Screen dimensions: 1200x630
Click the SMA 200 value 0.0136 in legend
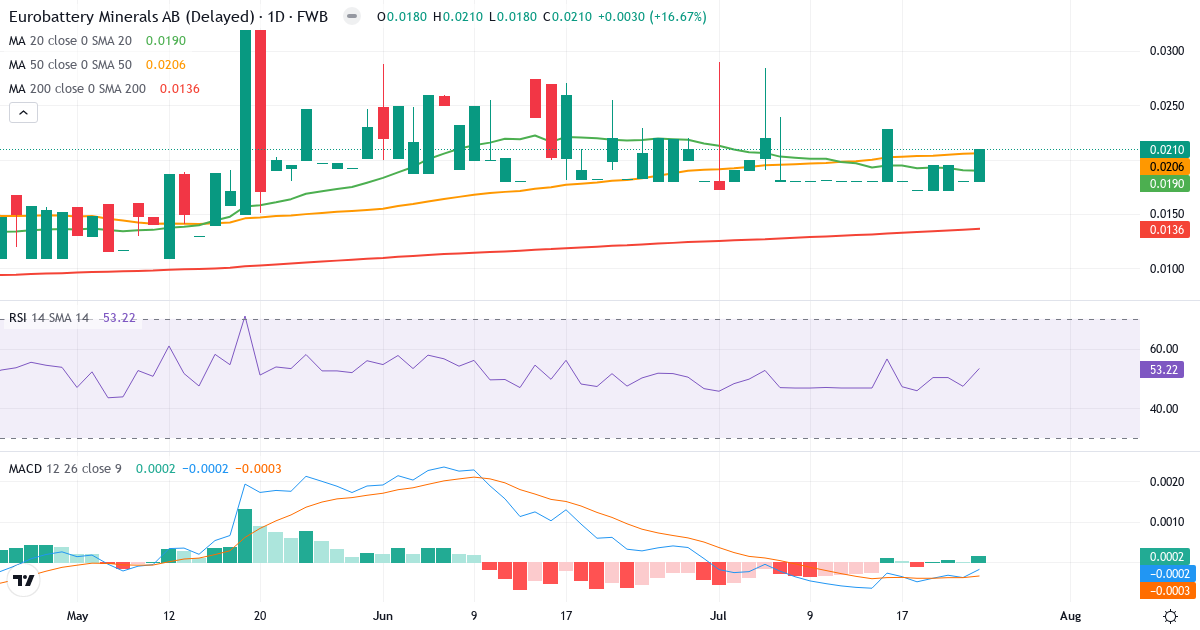click(180, 89)
